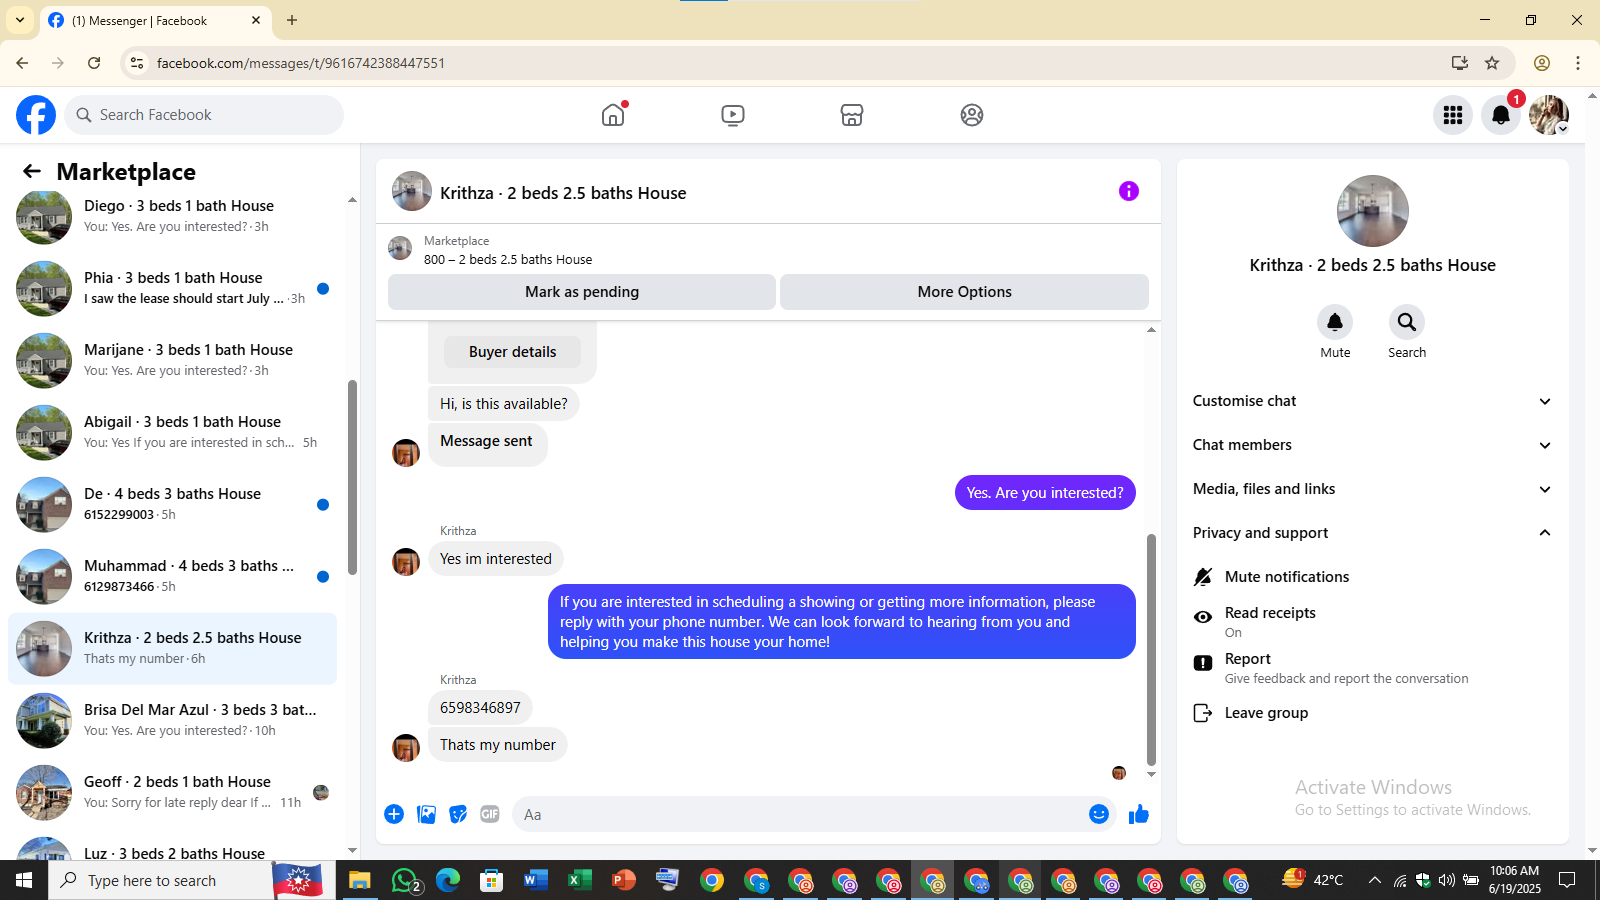Screen dimensions: 1600x900
Task: Open WhatsApp from the taskbar
Action: (405, 880)
